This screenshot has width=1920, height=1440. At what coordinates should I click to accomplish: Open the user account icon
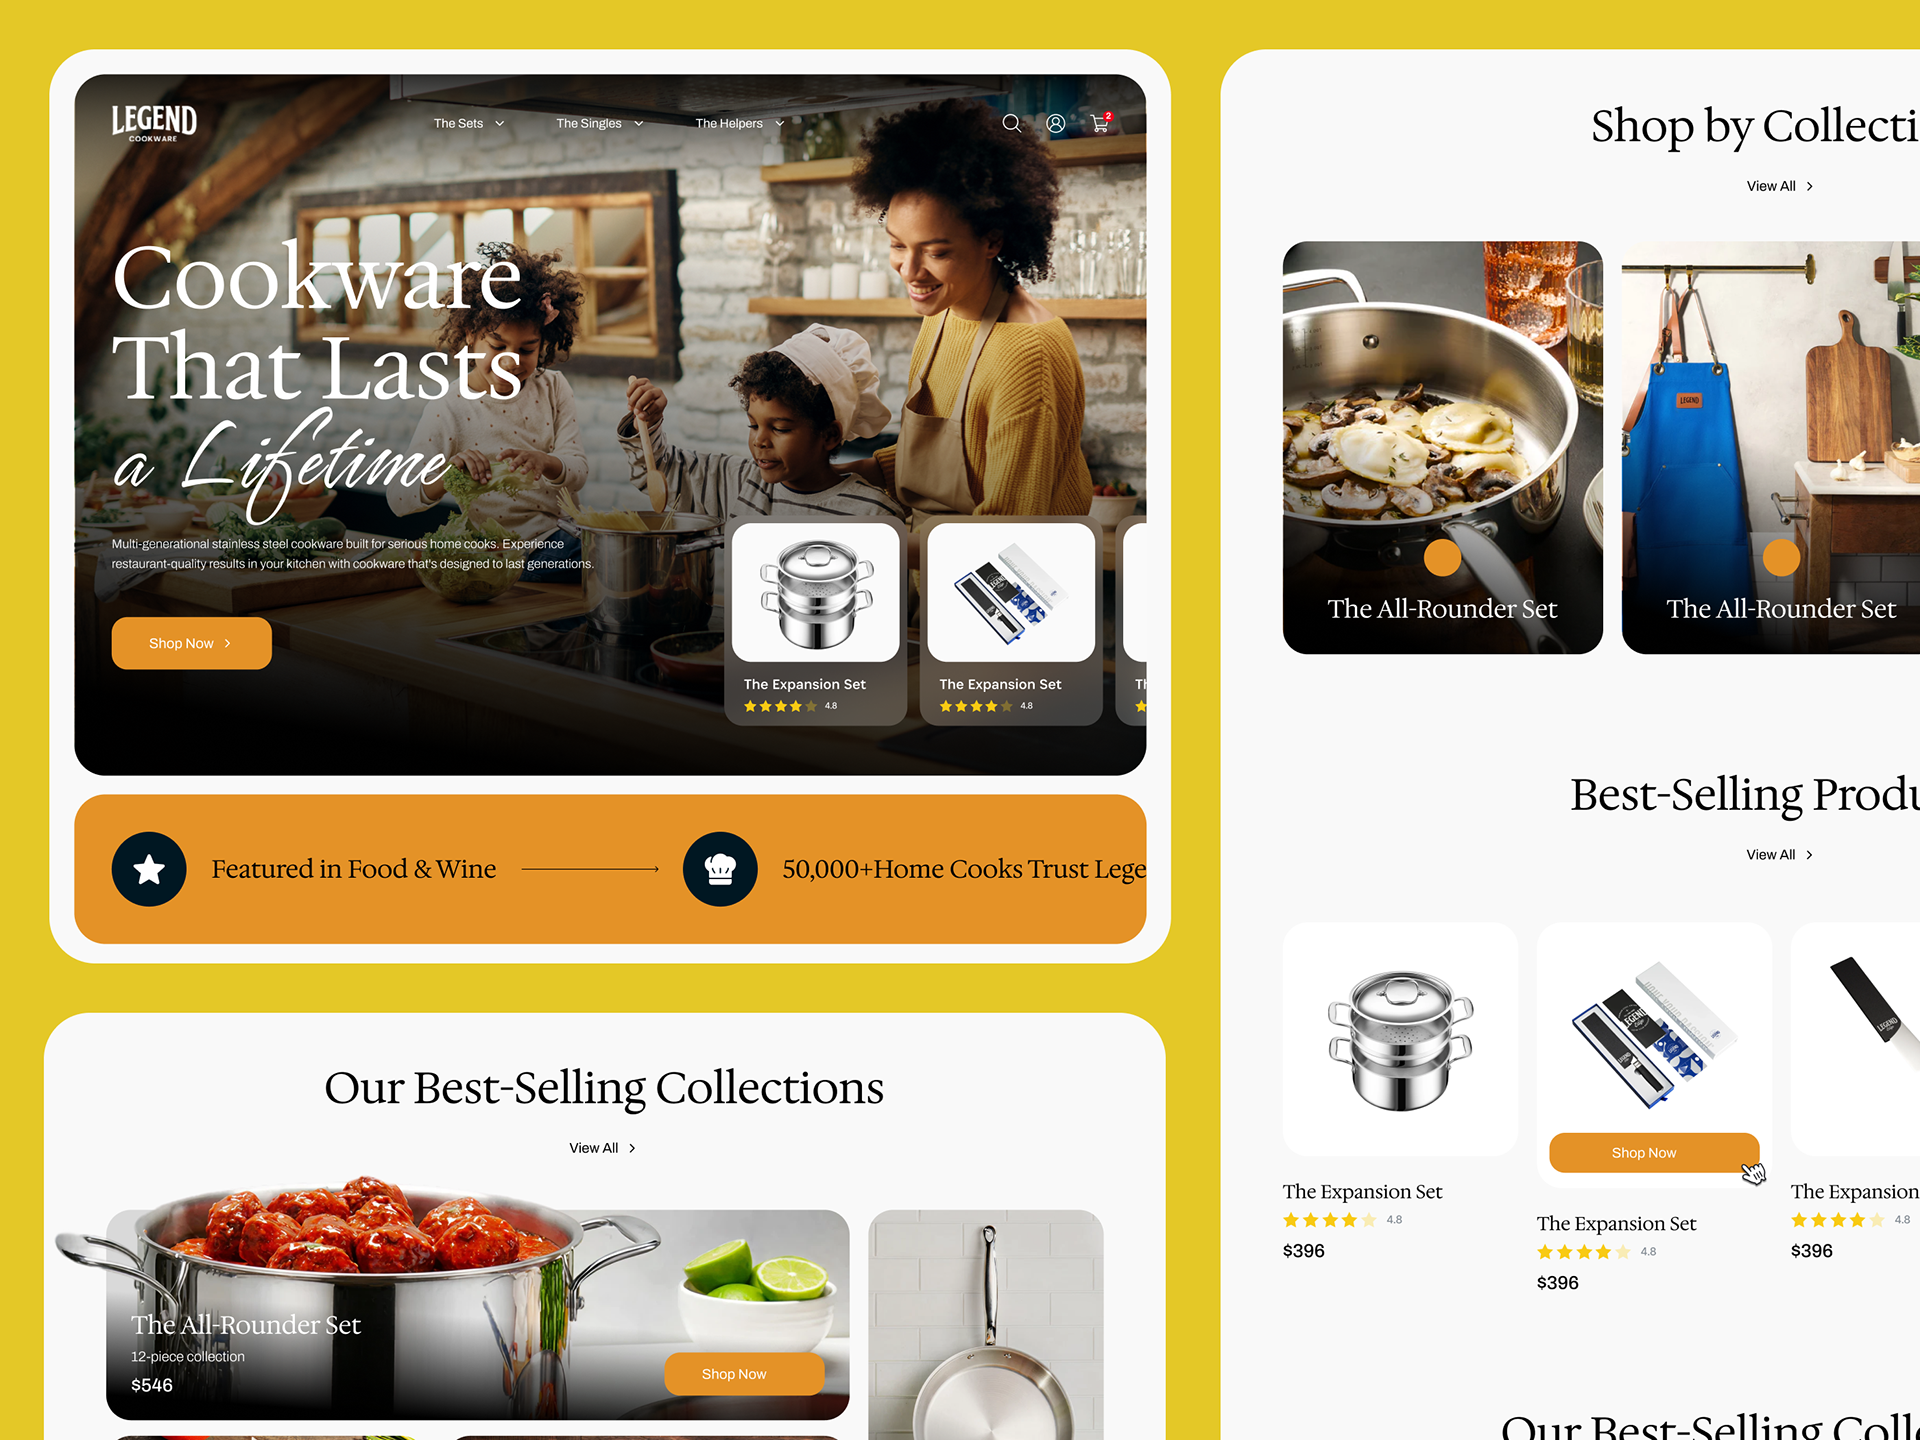[x=1055, y=123]
